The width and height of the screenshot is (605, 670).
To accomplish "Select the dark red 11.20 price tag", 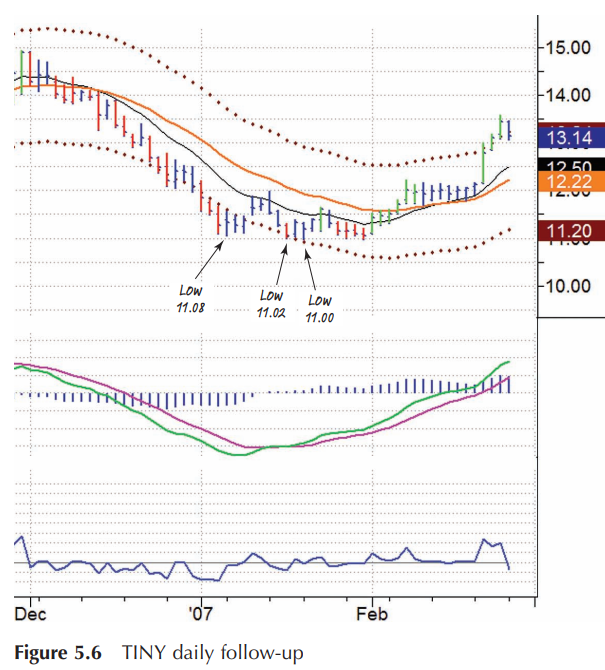I will [571, 231].
